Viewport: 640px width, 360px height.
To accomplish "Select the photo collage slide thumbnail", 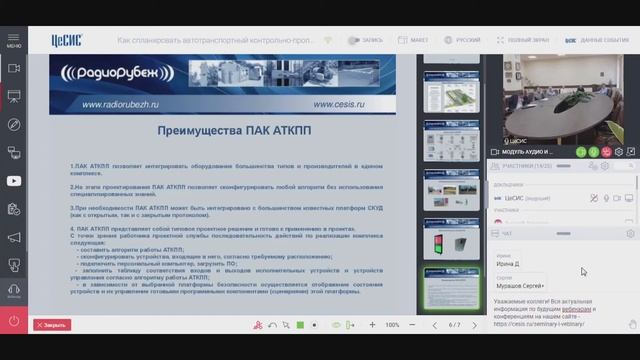I will click(451, 190).
